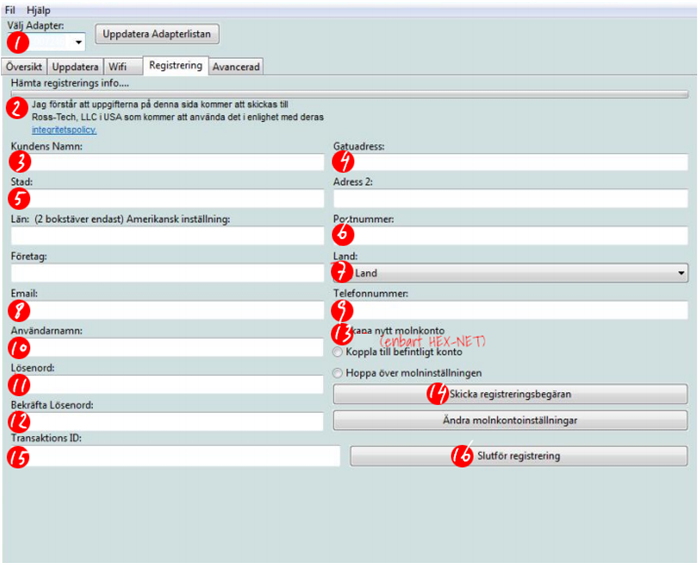Click Uppdatera Adapterlistan button
The image size is (700, 565).
tap(158, 34)
